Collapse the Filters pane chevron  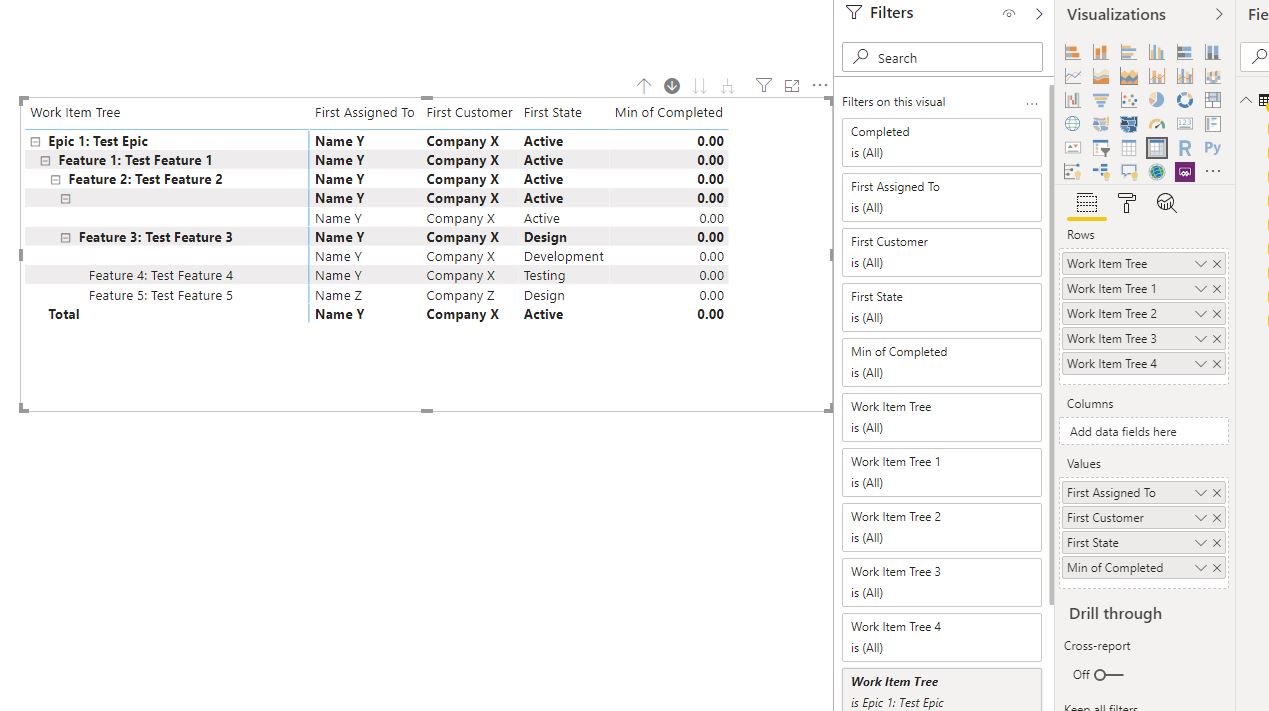tap(1039, 14)
